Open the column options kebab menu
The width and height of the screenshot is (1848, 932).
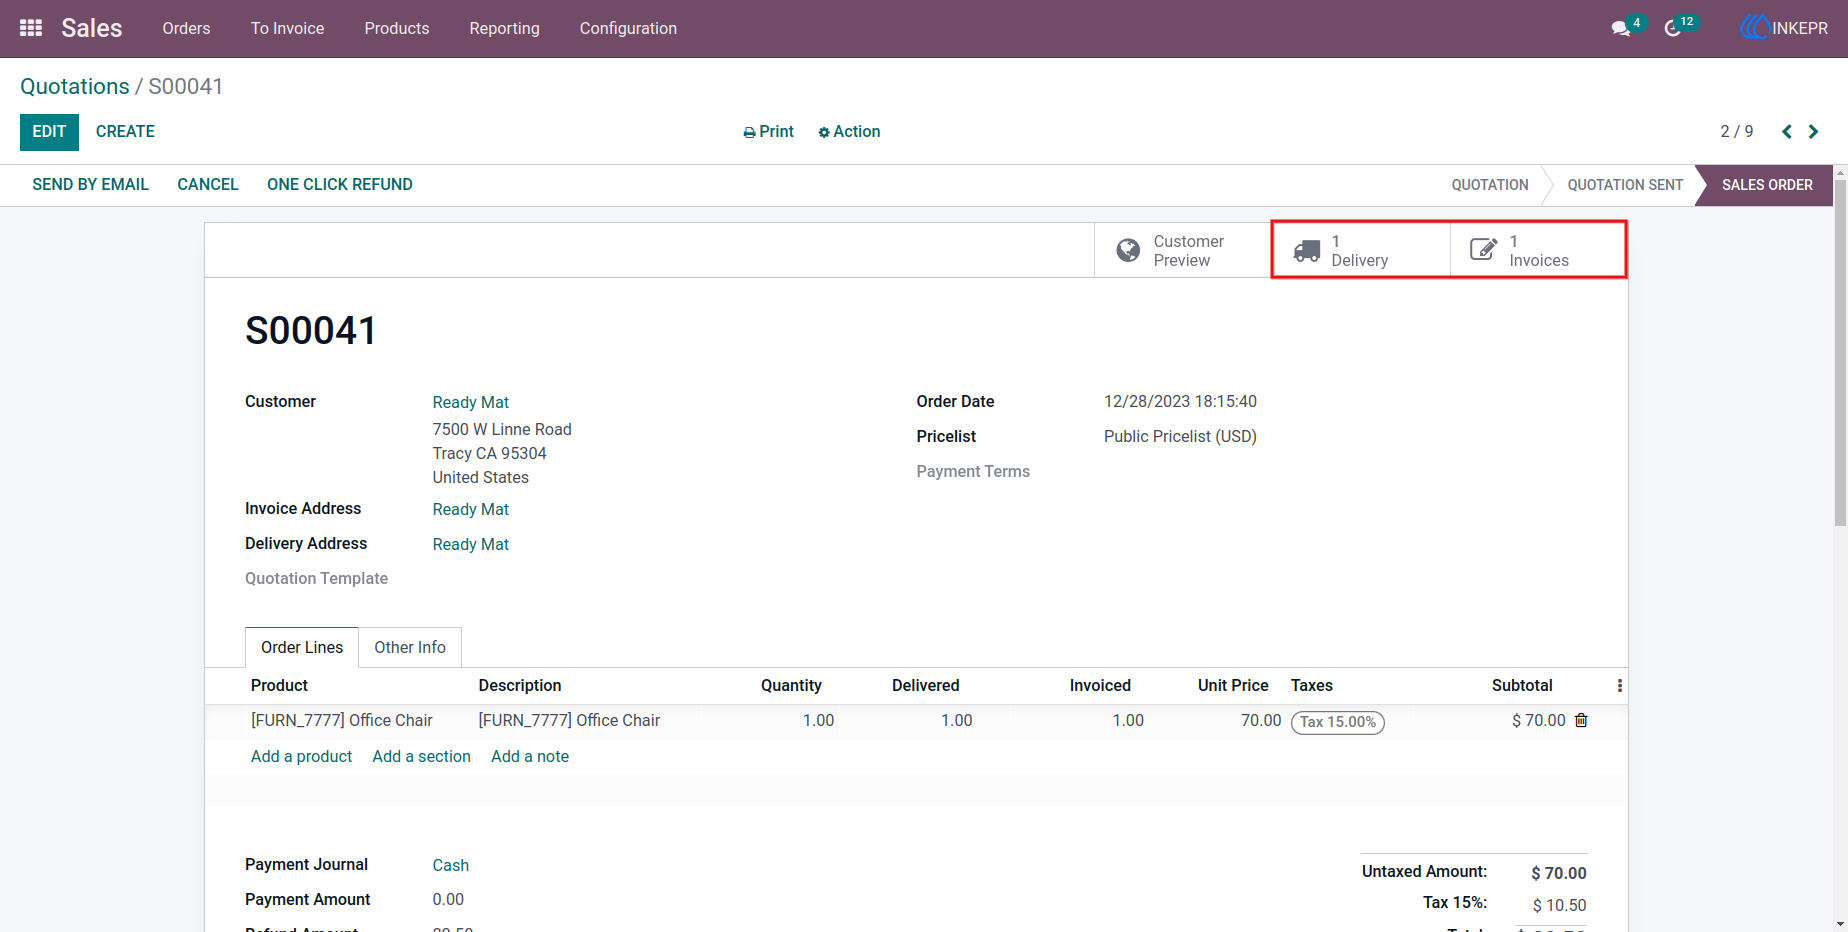pyautogui.click(x=1619, y=686)
